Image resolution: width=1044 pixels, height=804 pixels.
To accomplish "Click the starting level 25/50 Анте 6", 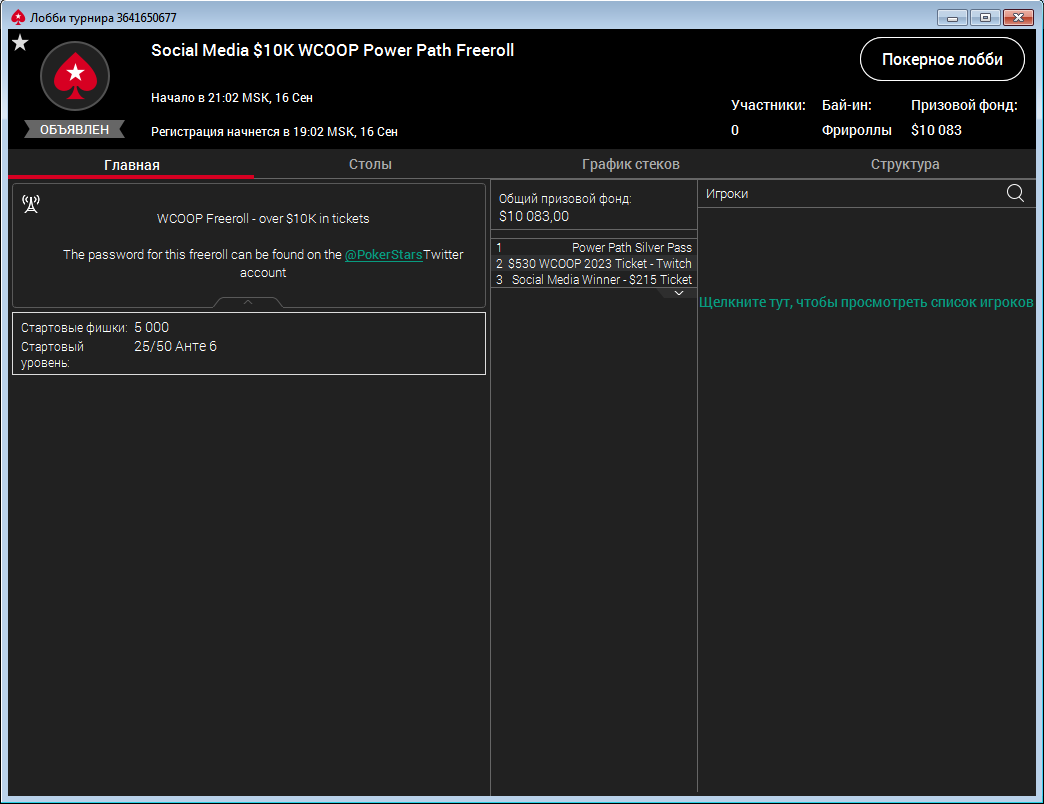I will point(175,346).
